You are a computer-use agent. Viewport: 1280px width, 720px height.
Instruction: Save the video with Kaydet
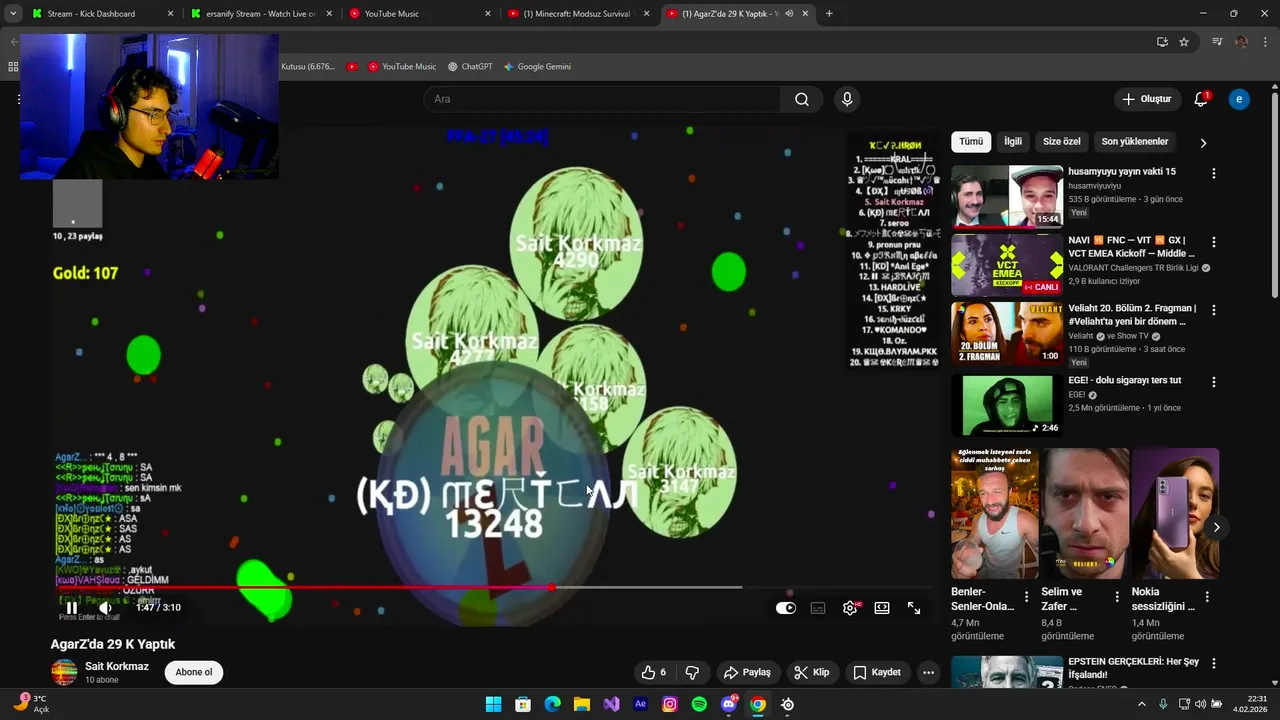pyautogui.click(x=877, y=672)
